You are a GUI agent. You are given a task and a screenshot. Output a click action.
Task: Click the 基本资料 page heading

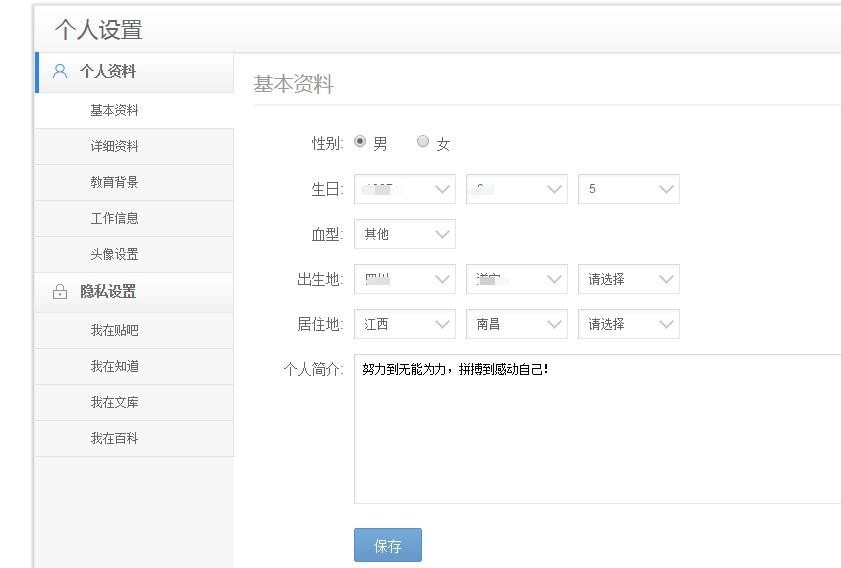coord(293,84)
